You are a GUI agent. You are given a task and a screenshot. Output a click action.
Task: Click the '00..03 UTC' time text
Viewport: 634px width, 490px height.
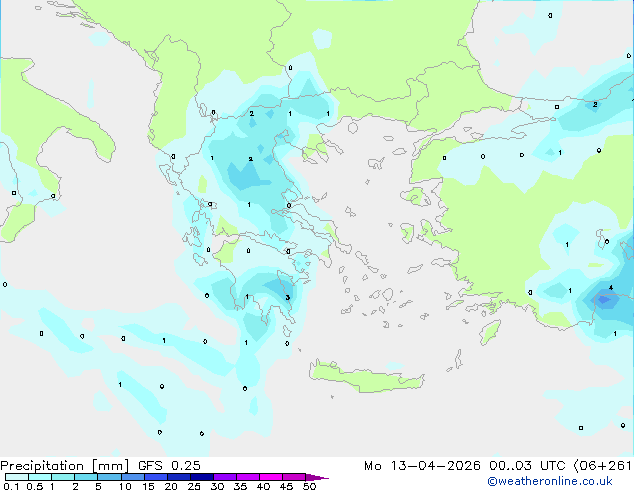click(527, 466)
